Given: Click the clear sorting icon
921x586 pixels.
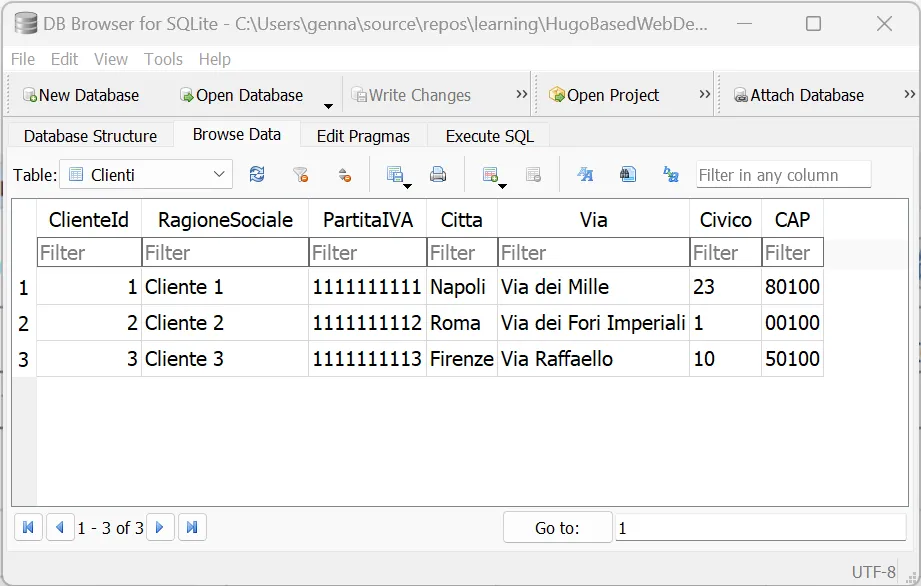Looking at the screenshot, I should click(345, 174).
